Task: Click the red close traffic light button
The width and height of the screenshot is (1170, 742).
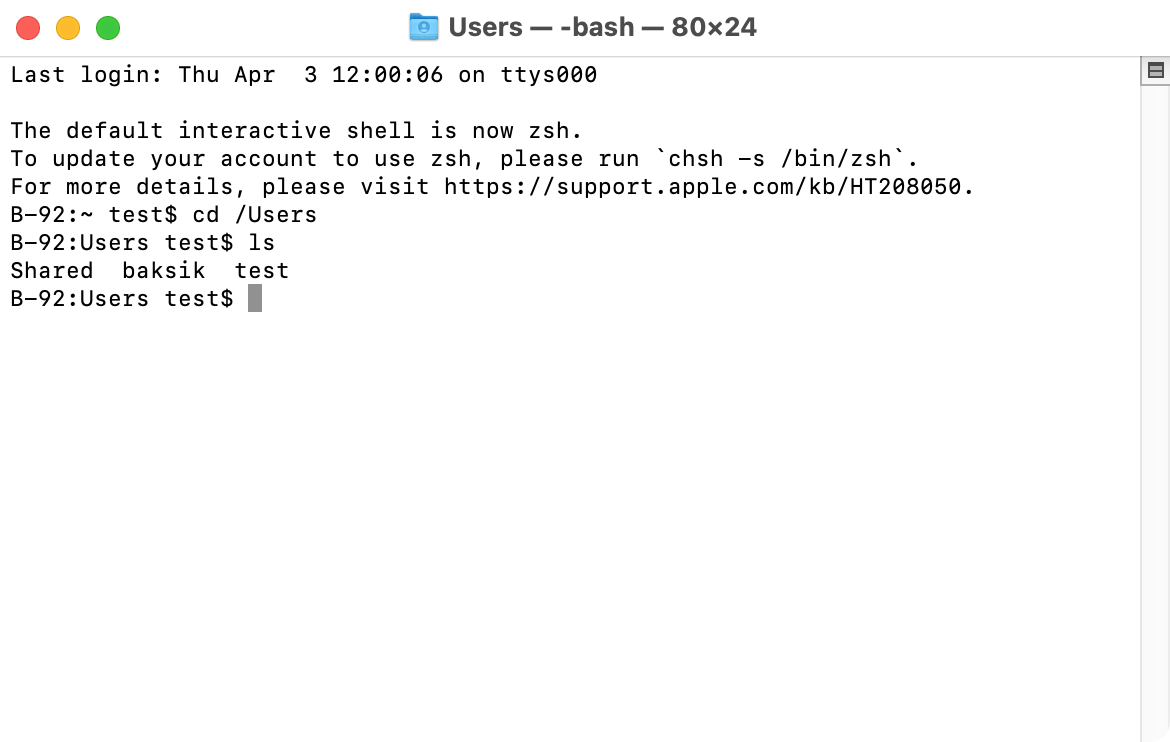Action: (28, 28)
